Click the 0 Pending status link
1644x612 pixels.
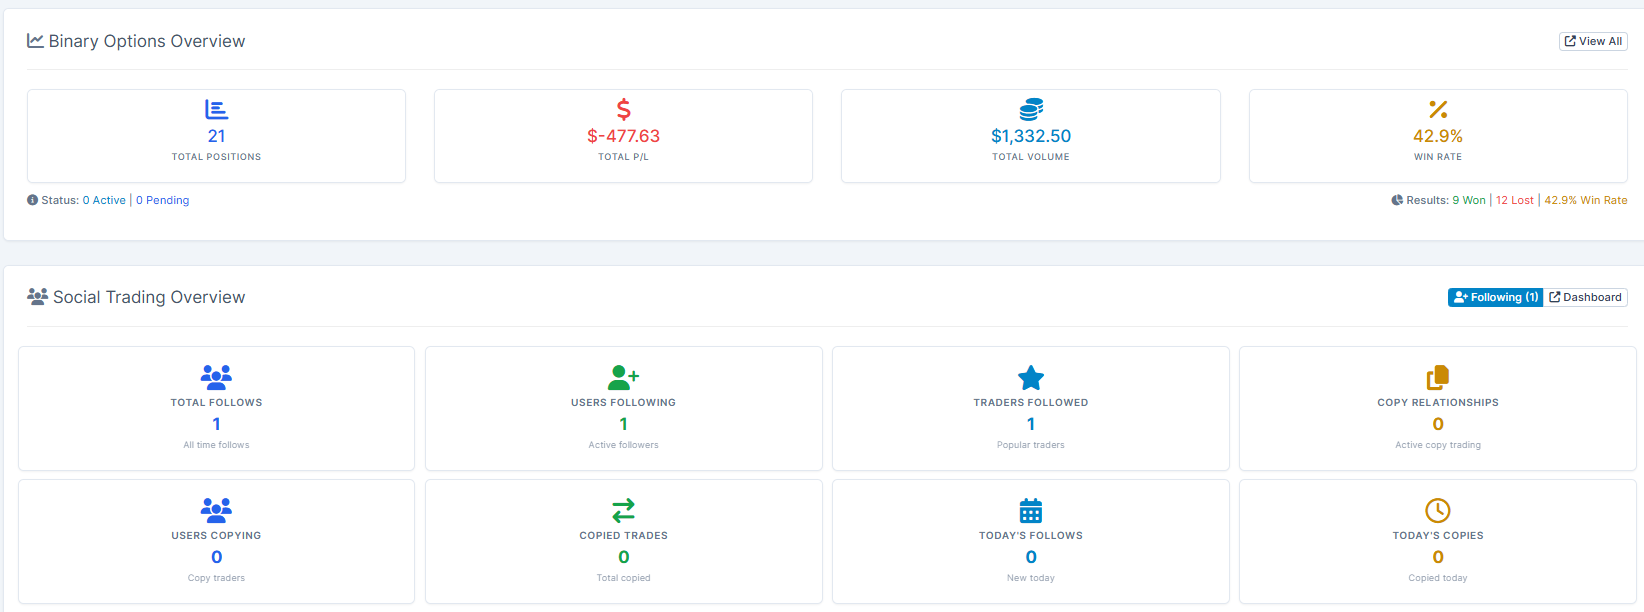pos(163,200)
